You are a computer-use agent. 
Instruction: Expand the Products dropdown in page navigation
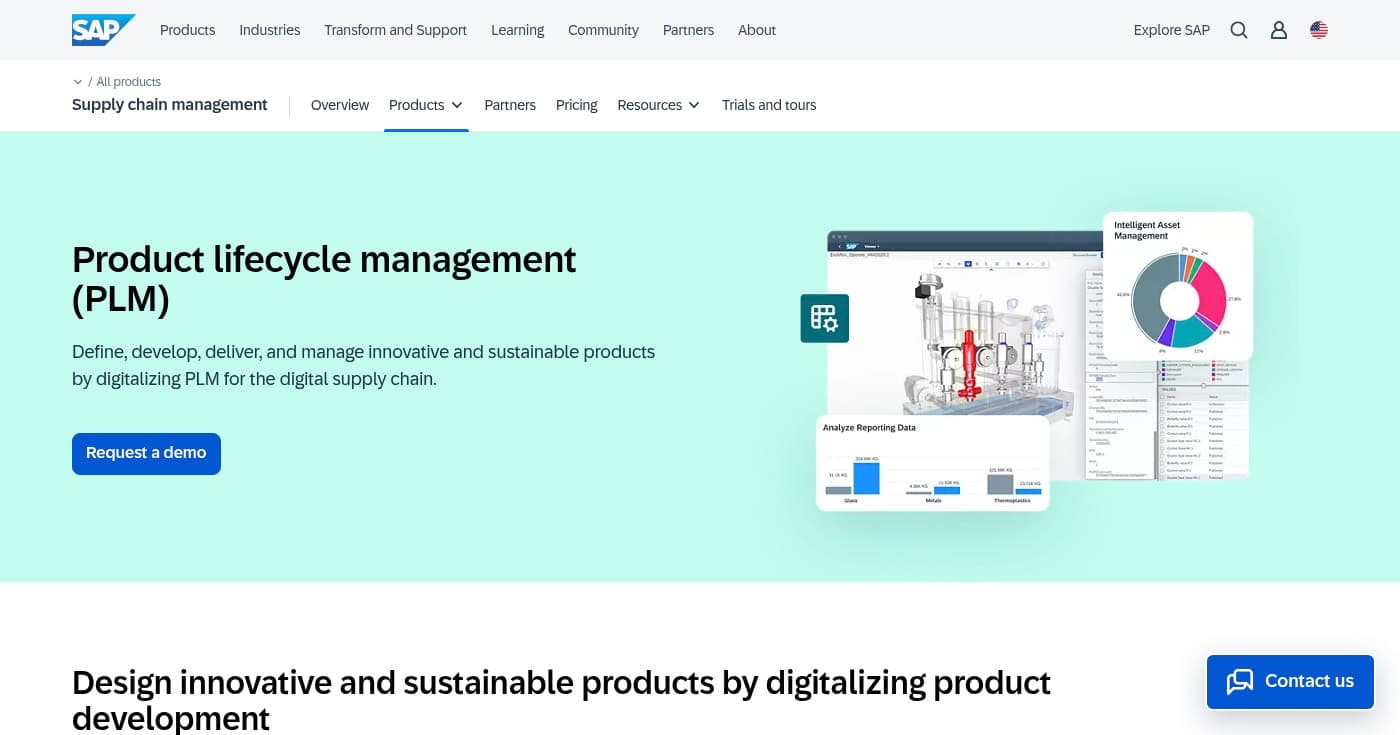click(x=425, y=105)
